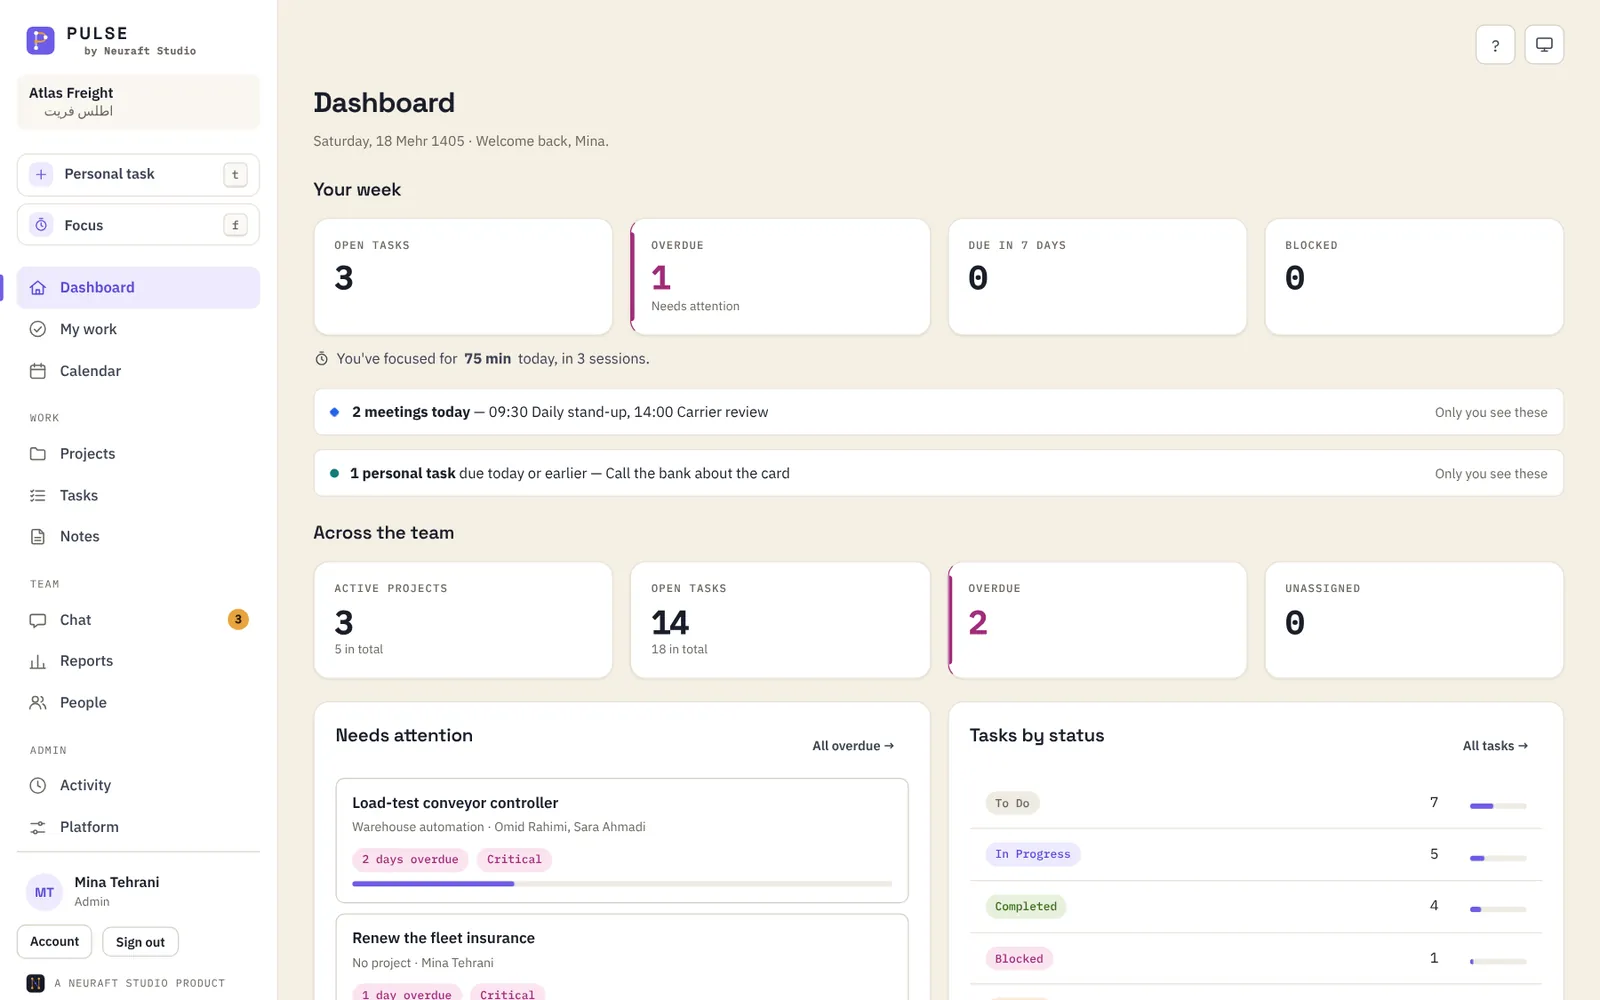This screenshot has height=1000, width=1600.
Task: Click the Notes document icon
Action: click(38, 537)
